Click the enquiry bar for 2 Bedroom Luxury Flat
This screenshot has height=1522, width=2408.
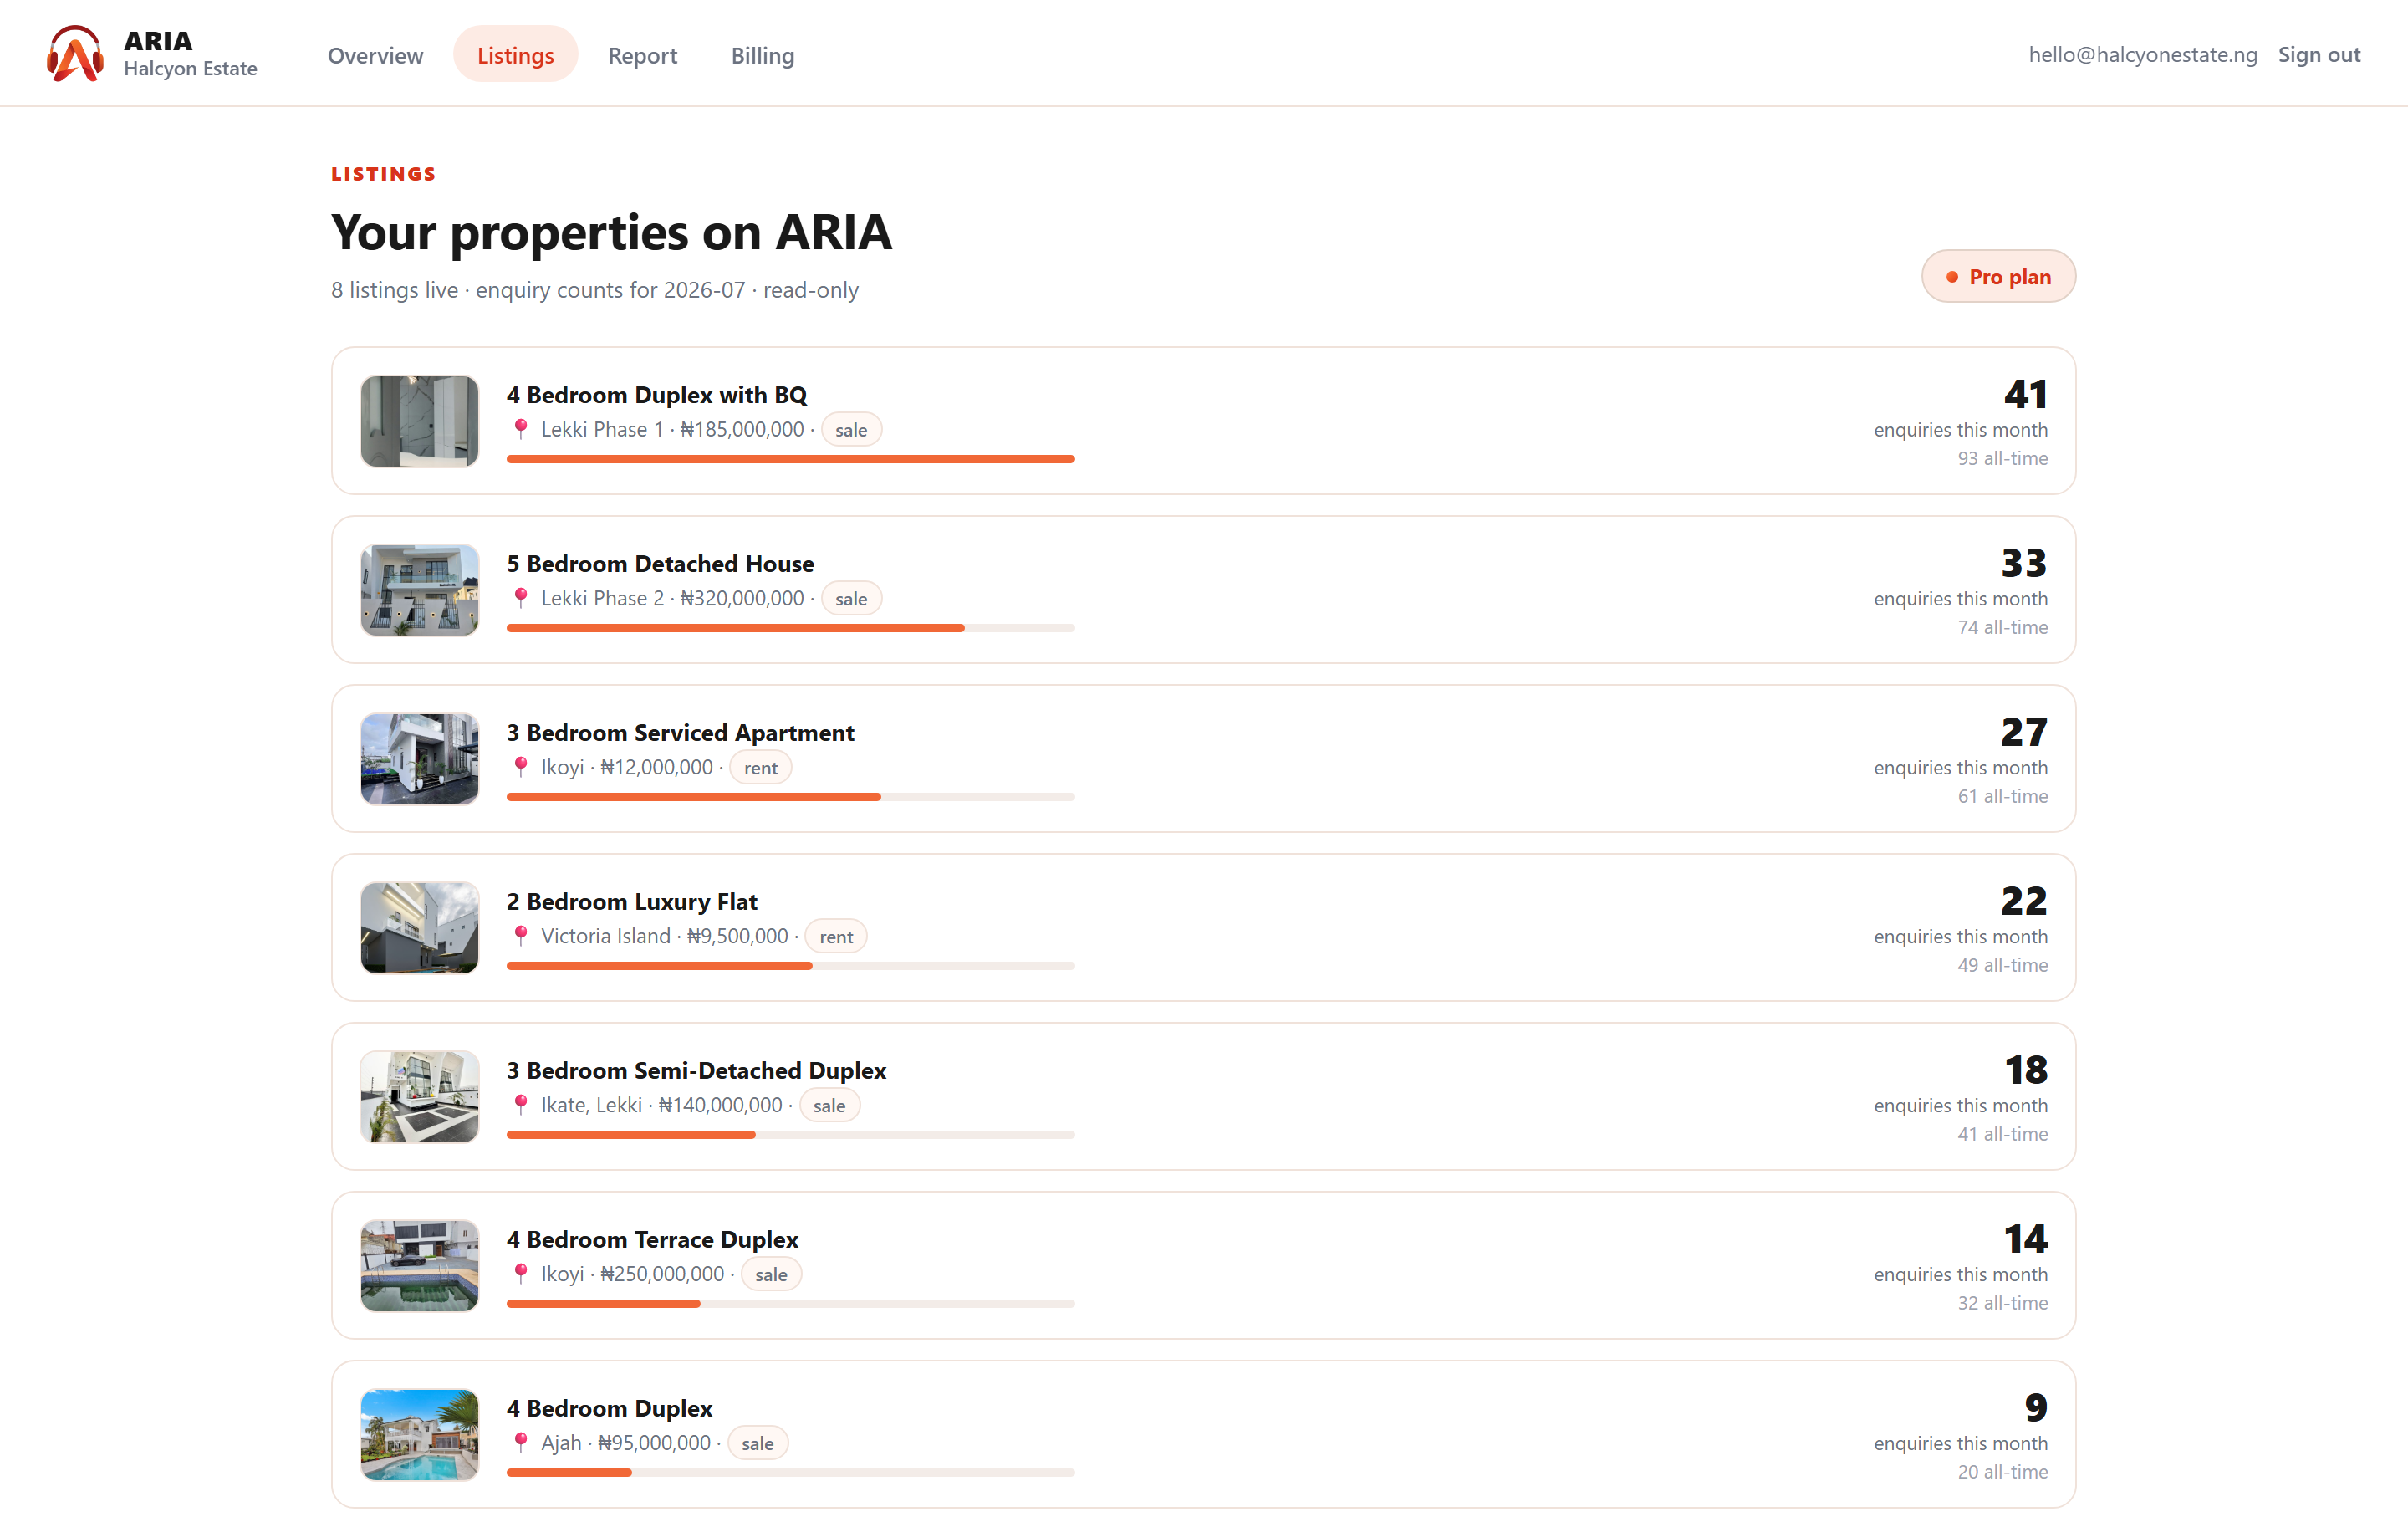(790, 966)
